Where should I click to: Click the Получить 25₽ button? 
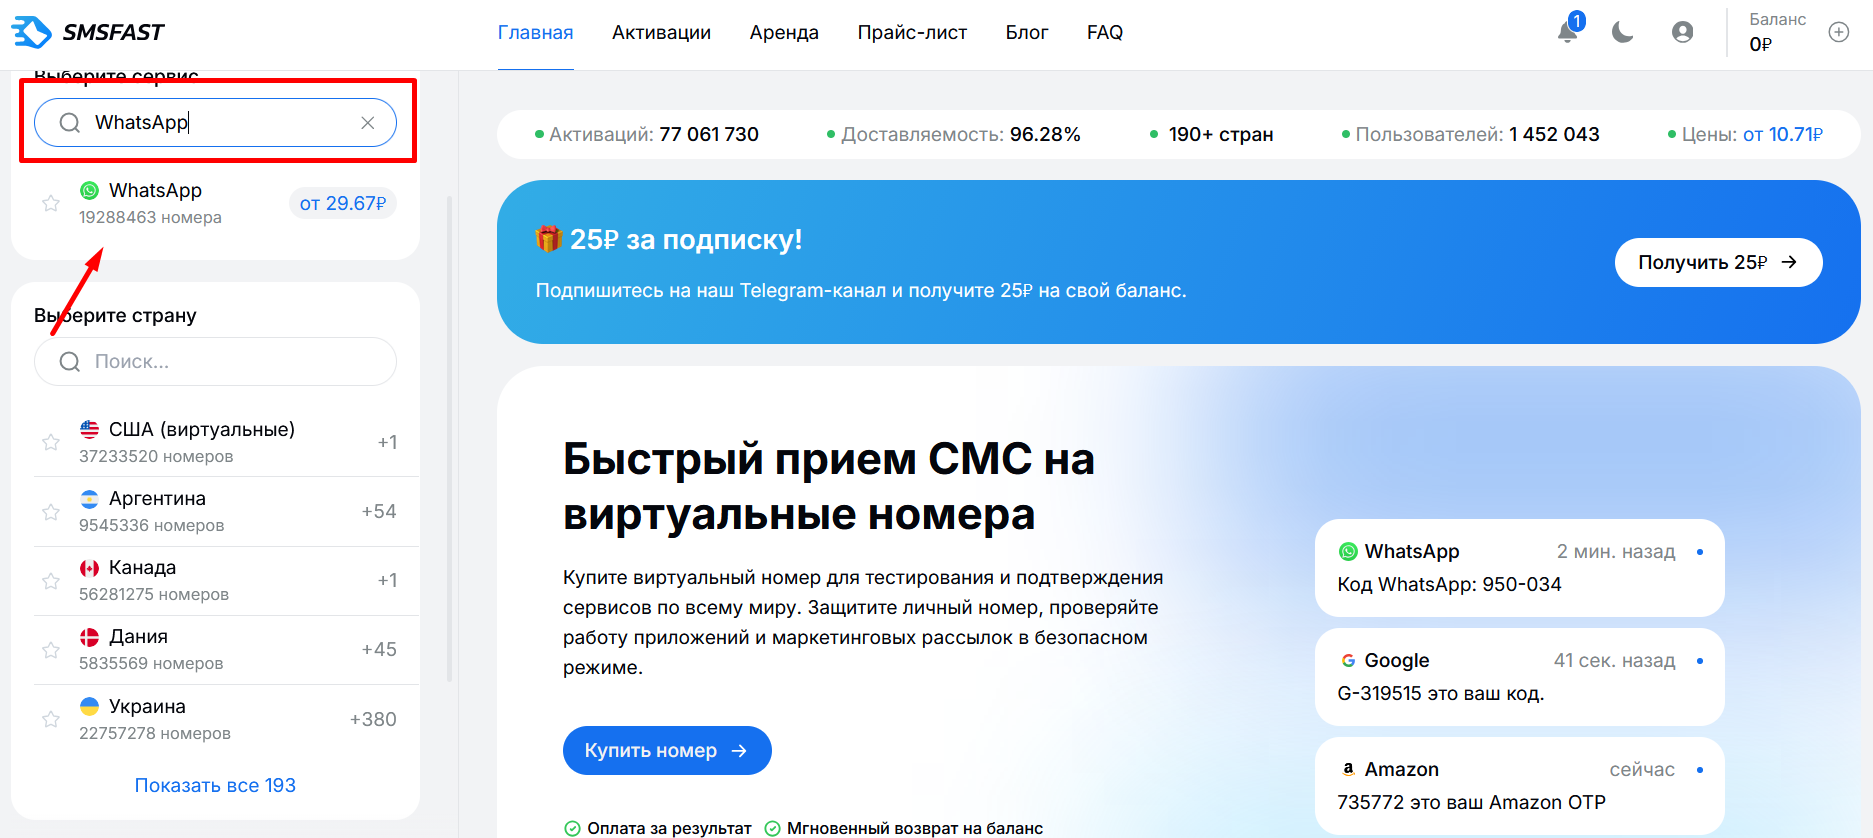(1718, 262)
